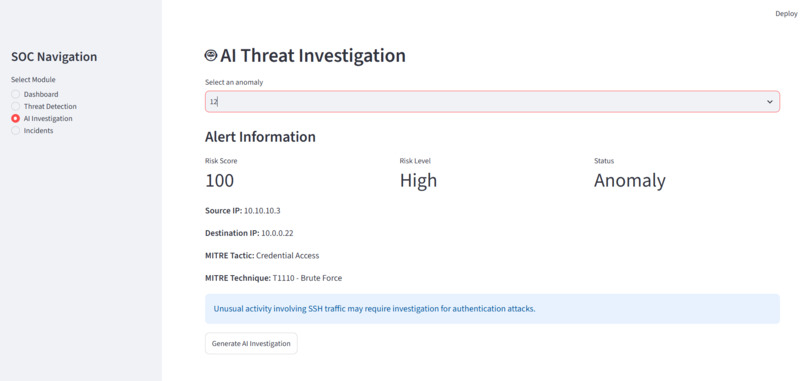Image resolution: width=806 pixels, height=381 pixels.
Task: Click the emoji icon beside AI Threat Investigation
Action: pos(211,55)
